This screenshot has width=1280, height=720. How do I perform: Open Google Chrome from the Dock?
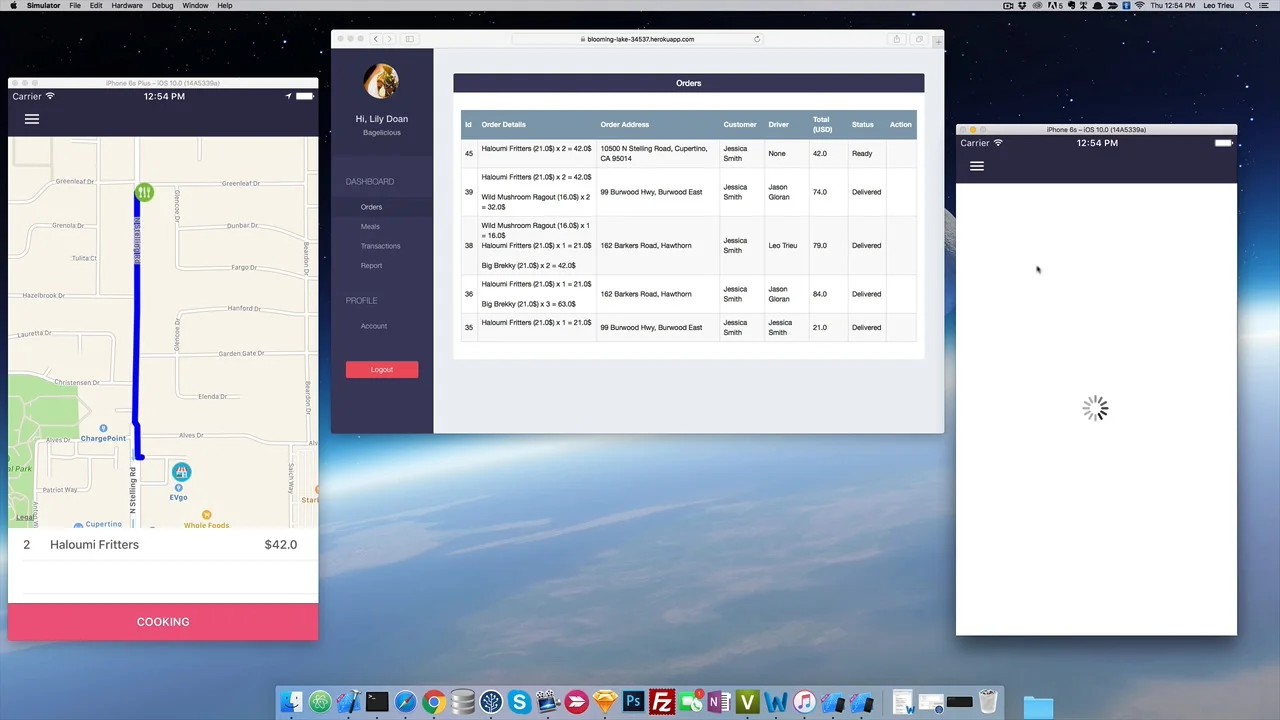click(x=433, y=702)
